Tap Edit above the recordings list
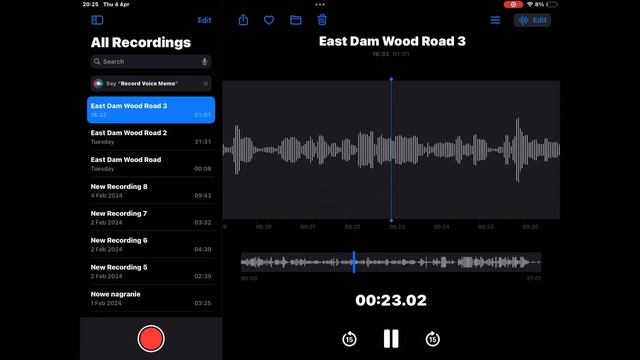Image resolution: width=640 pixels, height=360 pixels. point(204,20)
